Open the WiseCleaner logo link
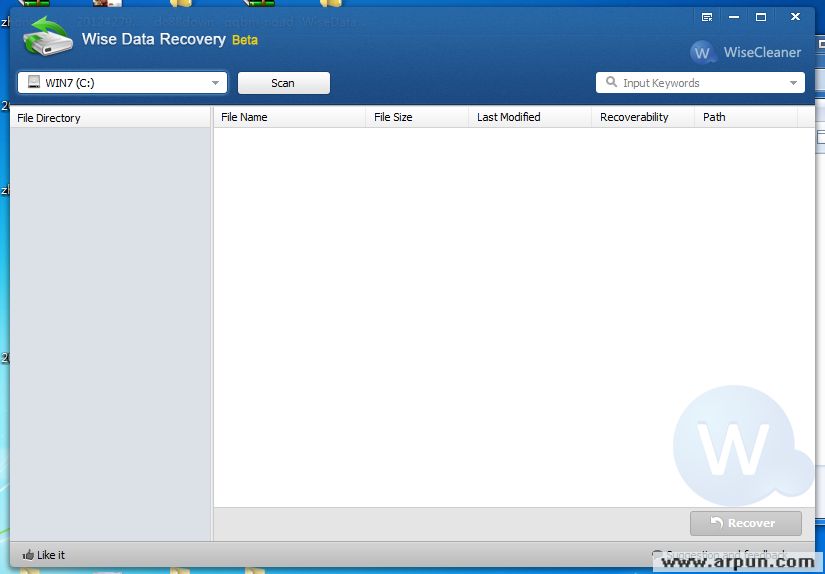Screen dimensions: 825x574 coord(746,52)
